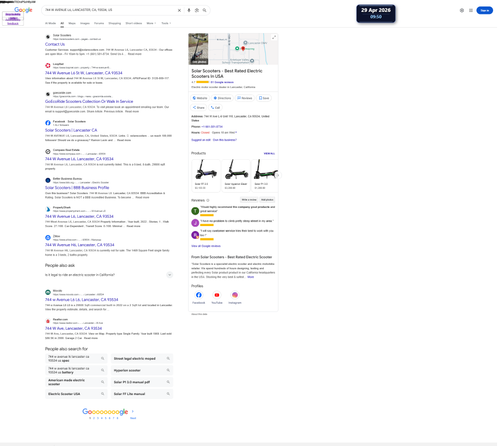Click the Google logo at top left
This screenshot has width=500, height=446.
click(x=23, y=10)
